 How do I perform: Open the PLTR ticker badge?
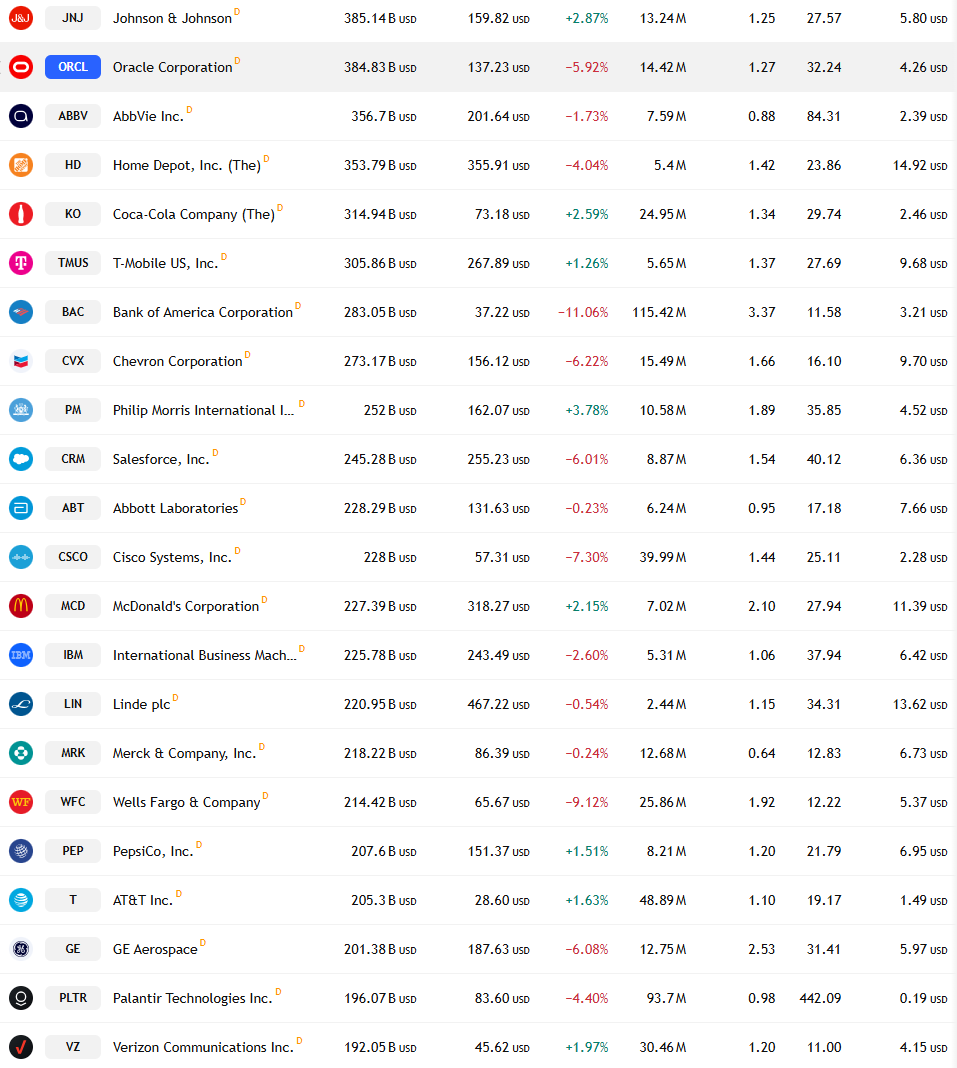(73, 998)
